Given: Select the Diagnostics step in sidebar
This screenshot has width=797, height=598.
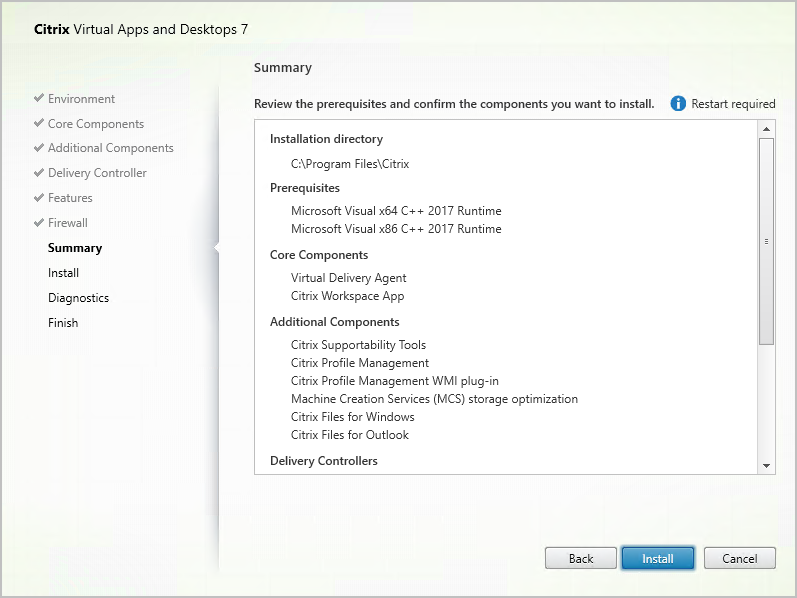Looking at the screenshot, I should pos(78,298).
